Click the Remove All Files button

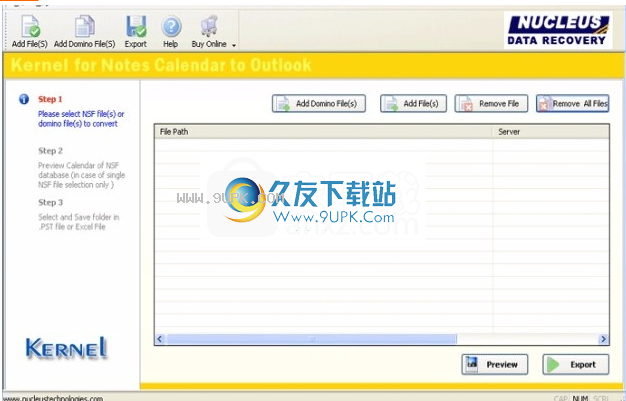click(573, 104)
